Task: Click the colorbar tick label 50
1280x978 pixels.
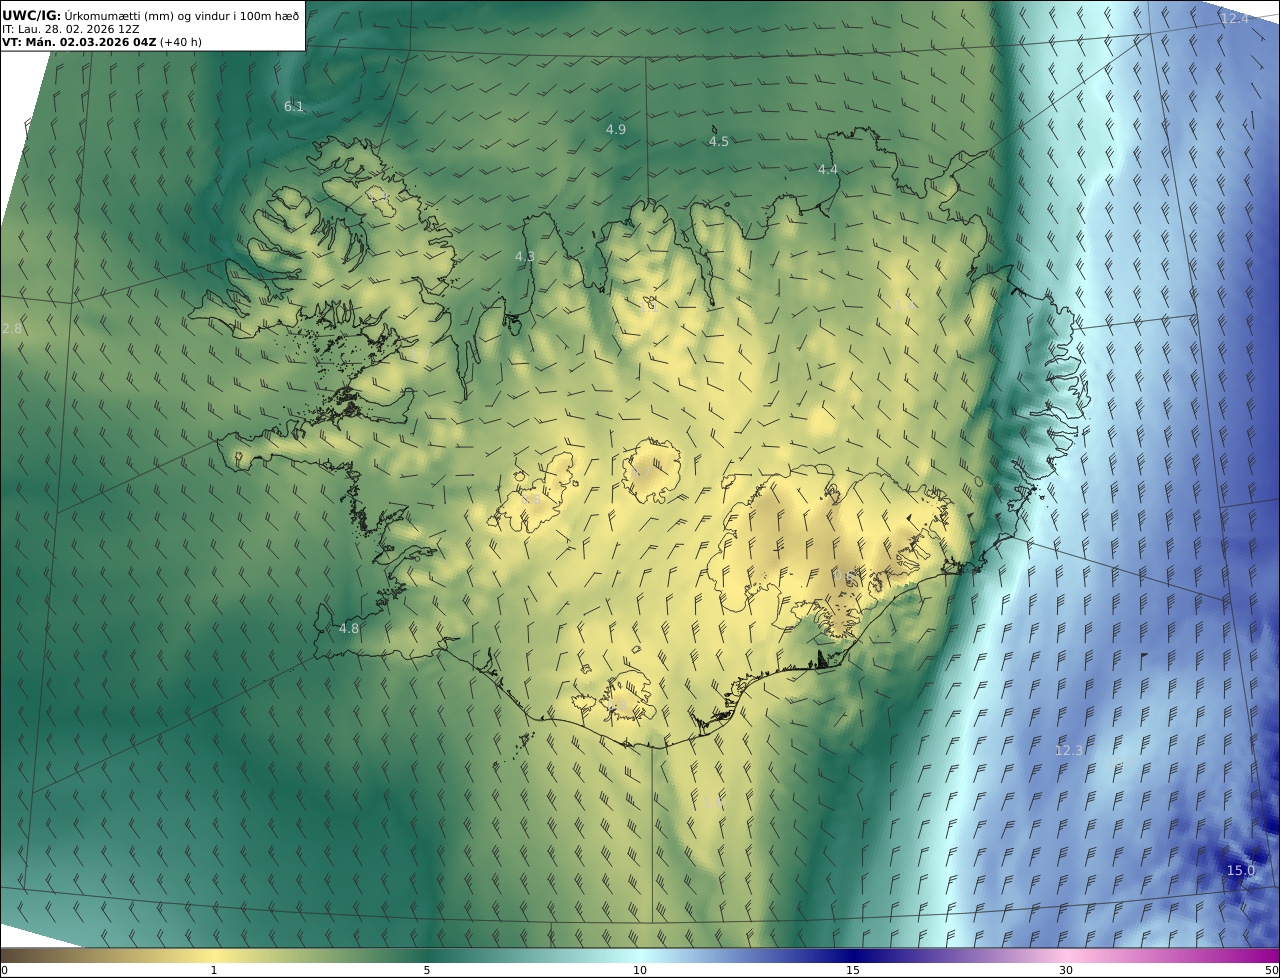Action: pos(1271,970)
